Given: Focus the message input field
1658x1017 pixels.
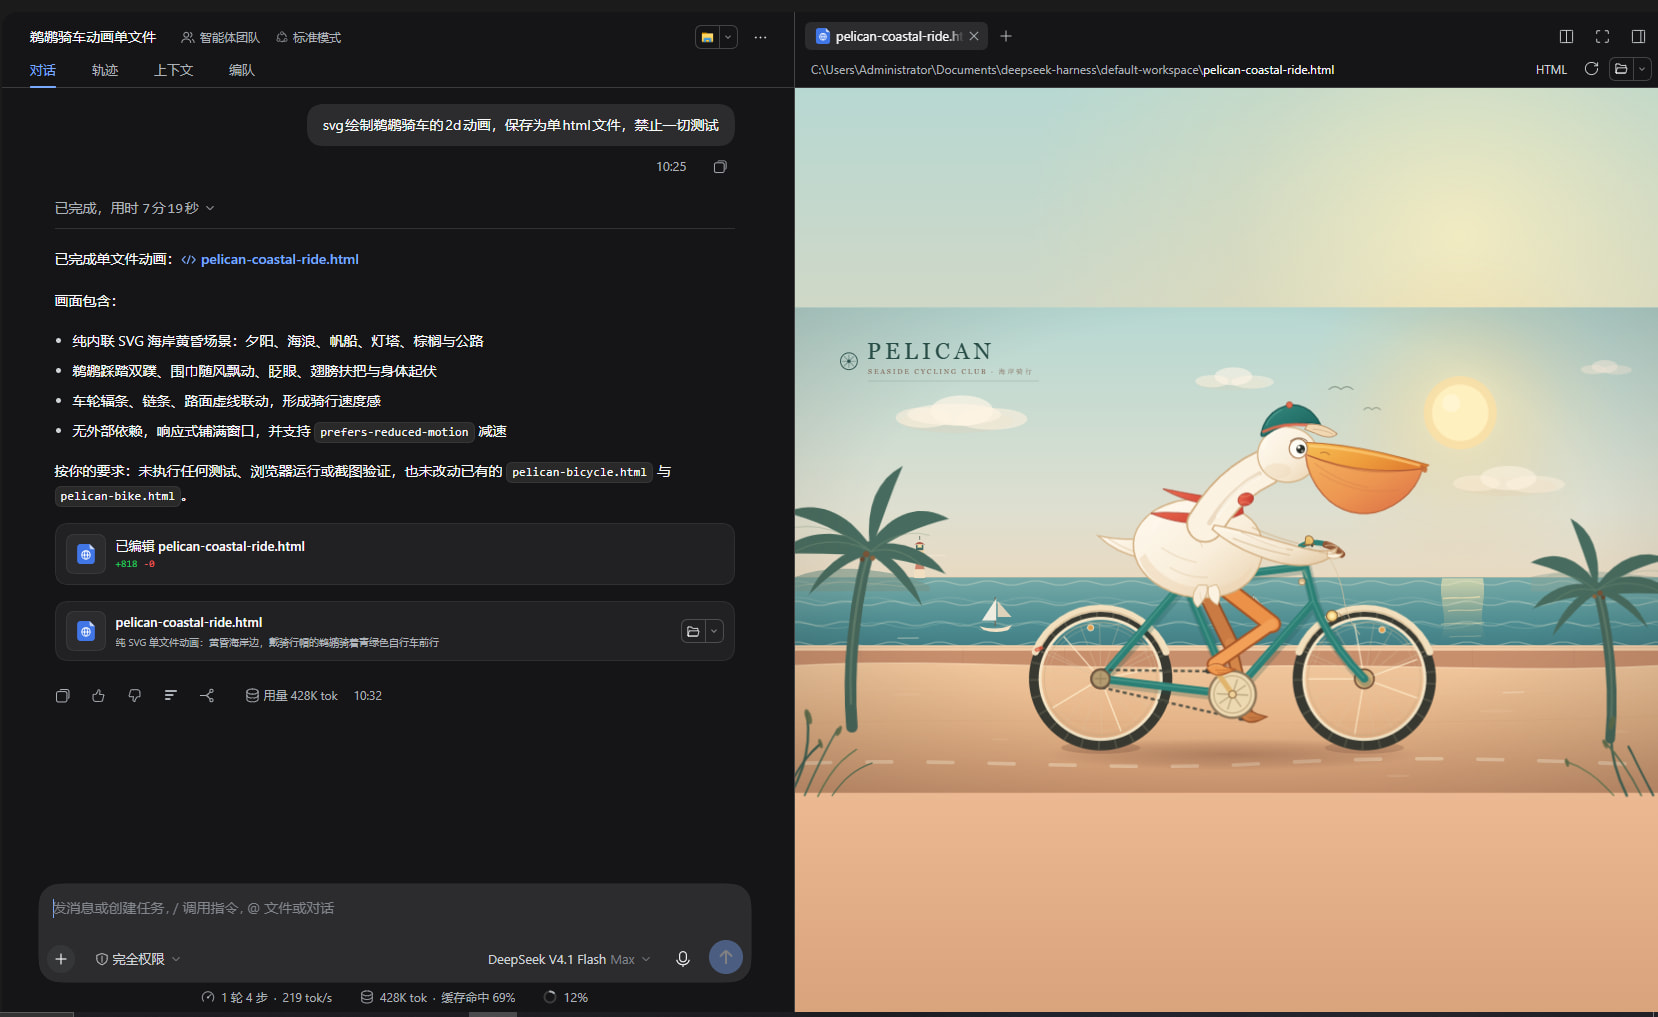Looking at the screenshot, I should point(395,908).
